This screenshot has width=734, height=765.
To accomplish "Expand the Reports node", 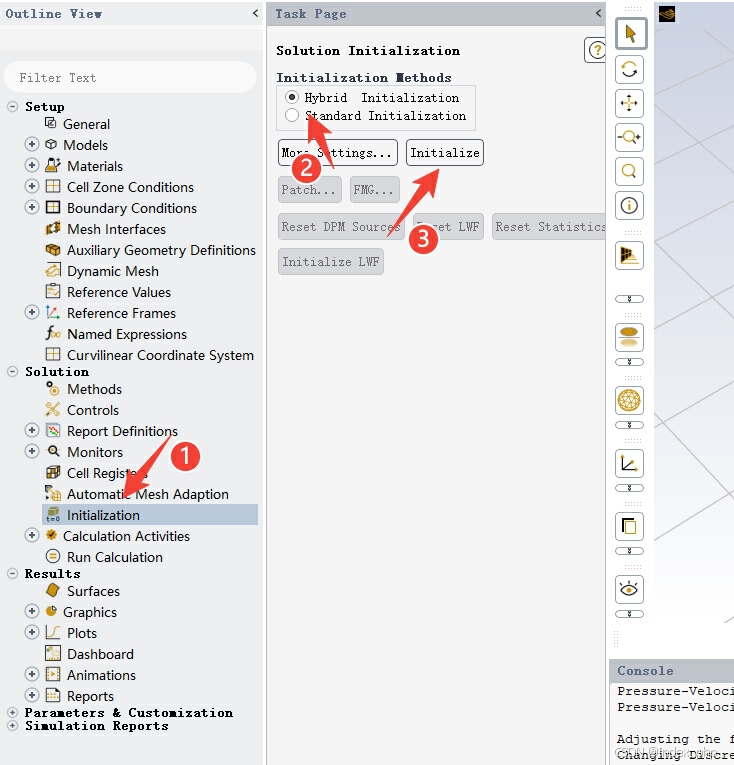I will pos(32,695).
